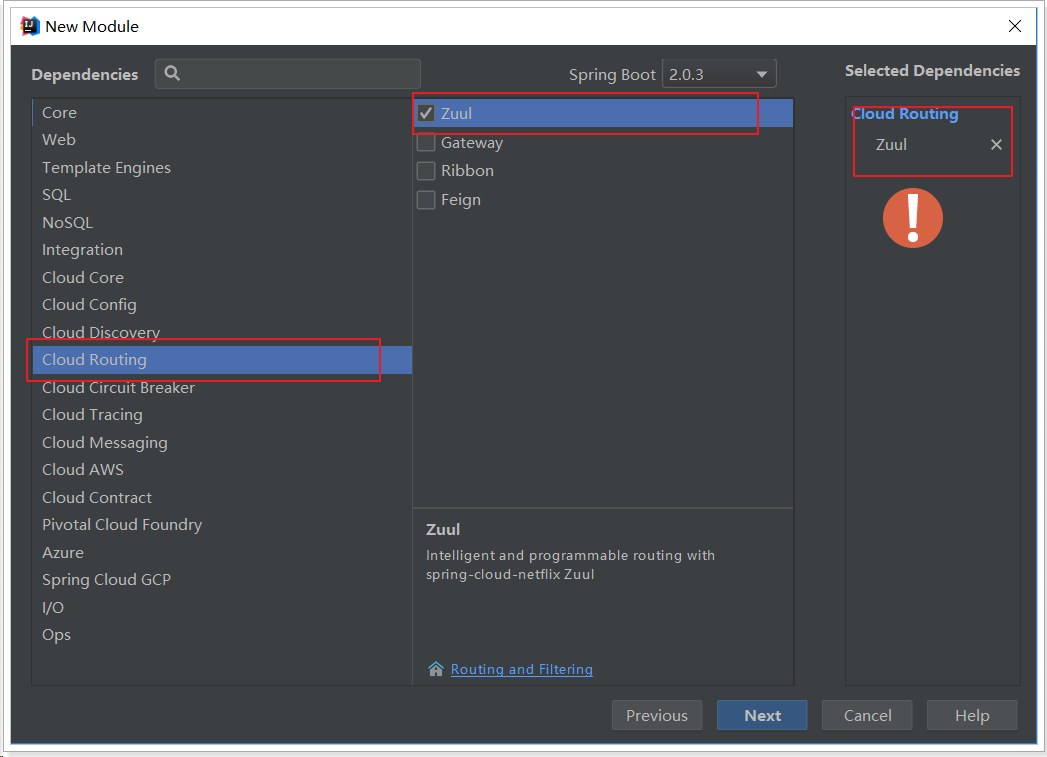Choose the SQL category
Image resolution: width=1047 pixels, height=757 pixels.
222,195
